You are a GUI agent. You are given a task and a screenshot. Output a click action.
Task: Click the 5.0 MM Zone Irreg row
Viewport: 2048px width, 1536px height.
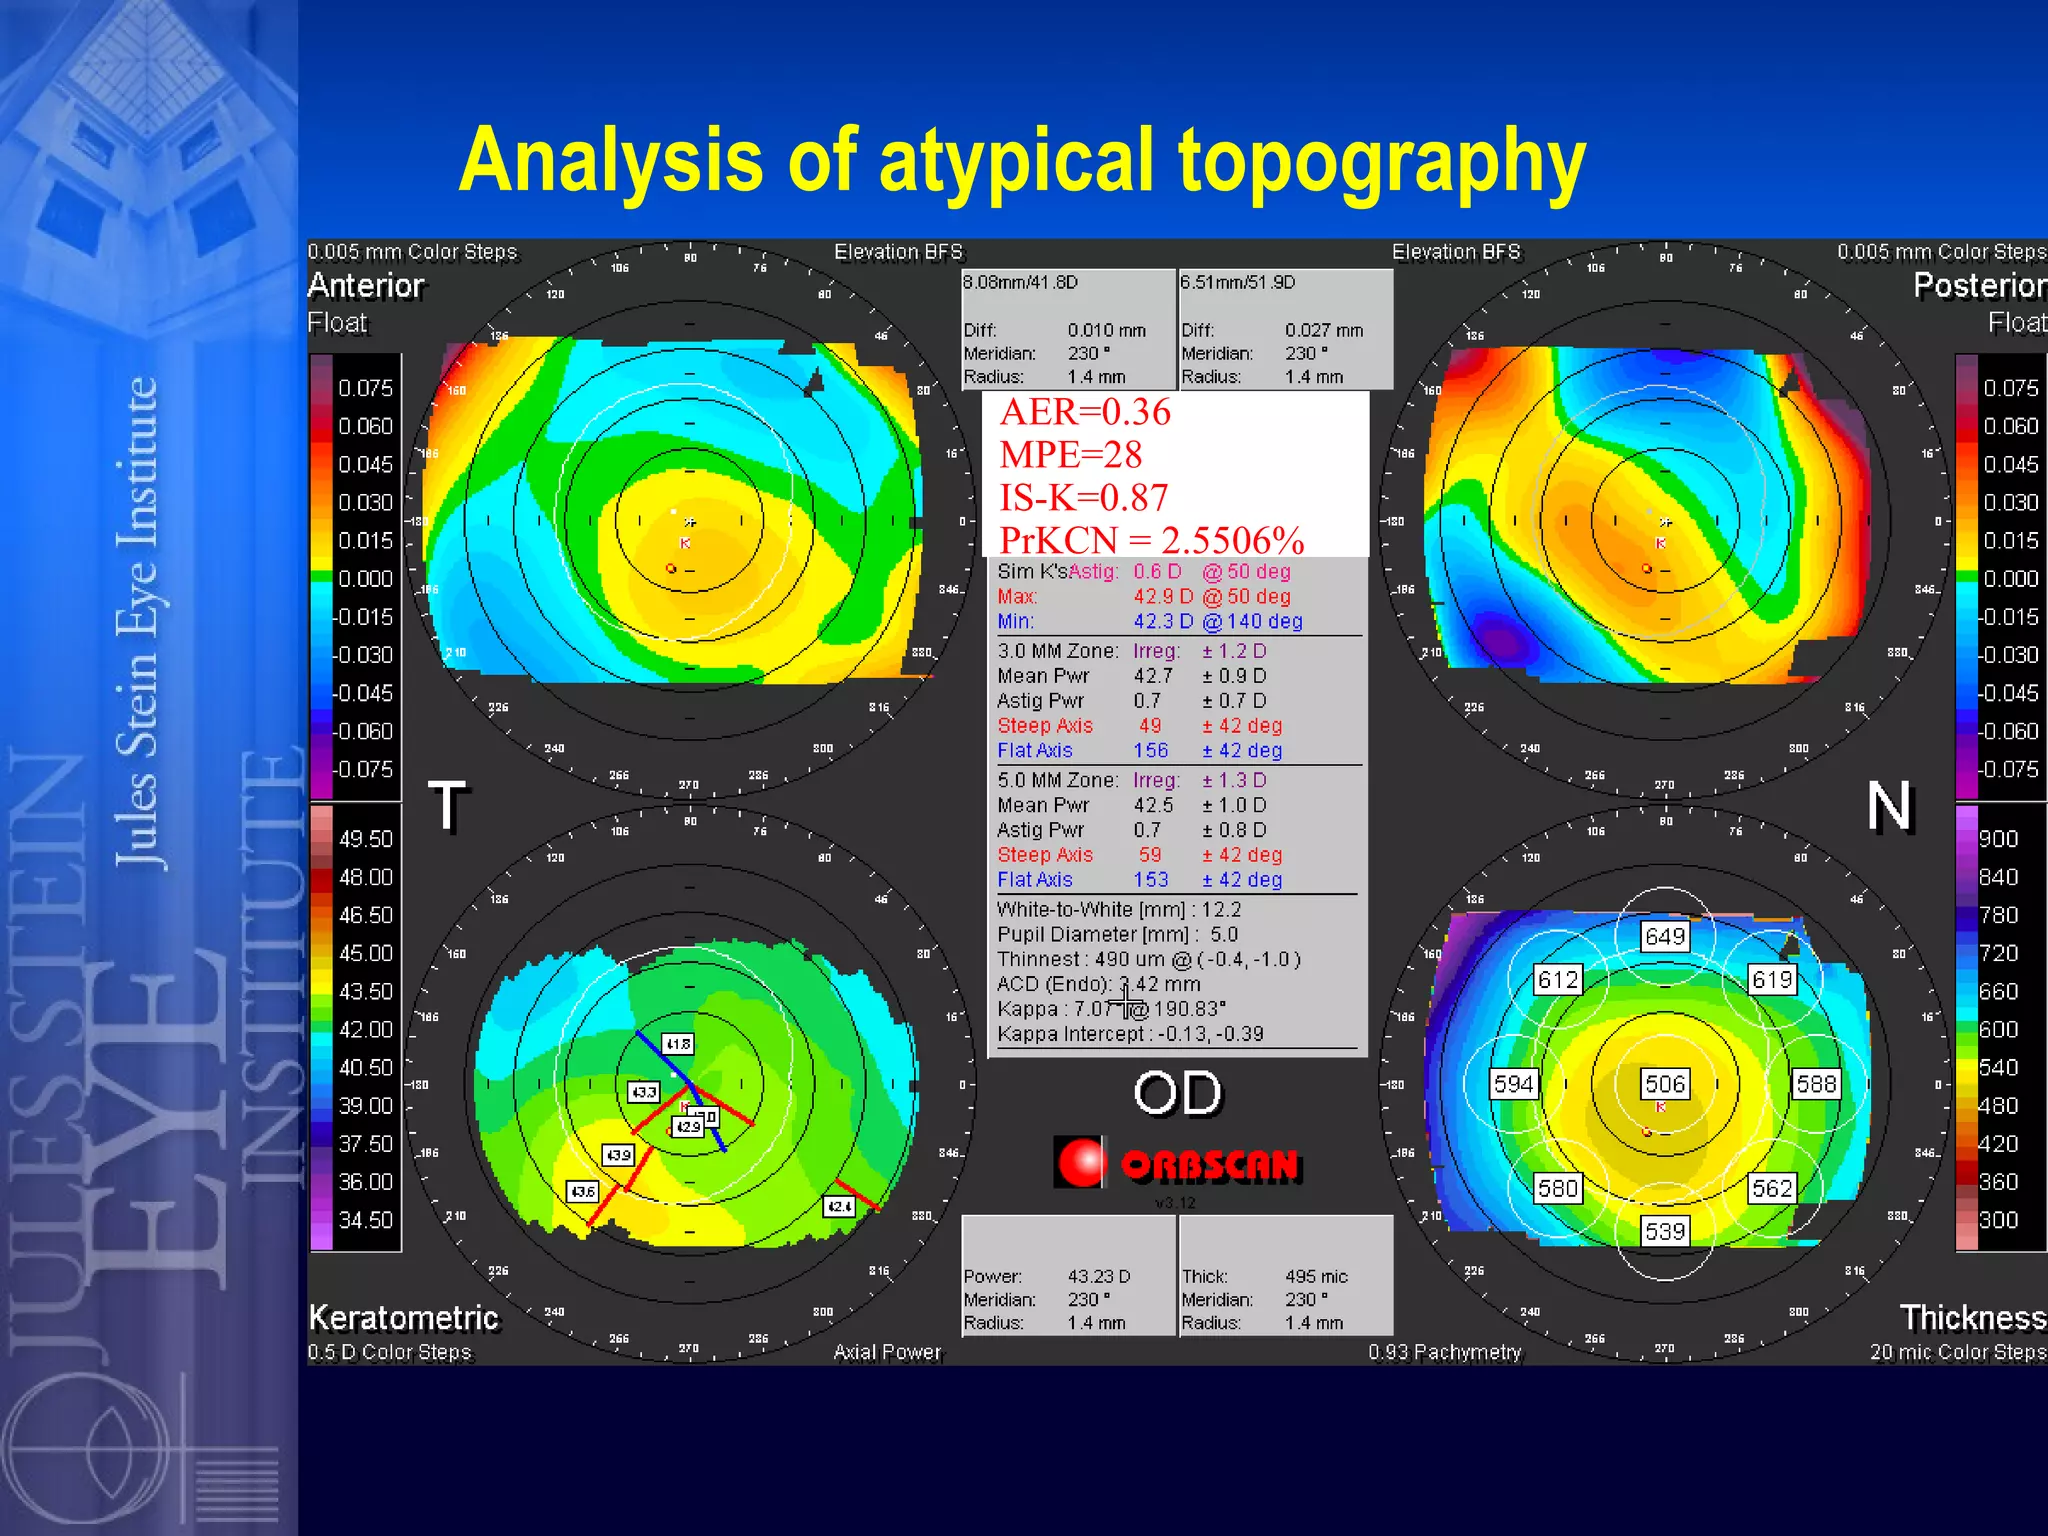(x=1132, y=780)
